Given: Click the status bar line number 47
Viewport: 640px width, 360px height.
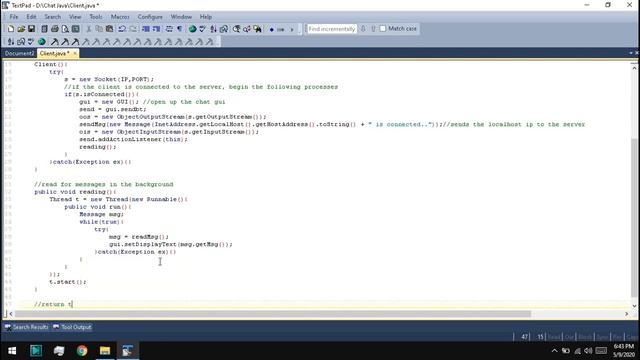Looking at the screenshot, I should 524,337.
